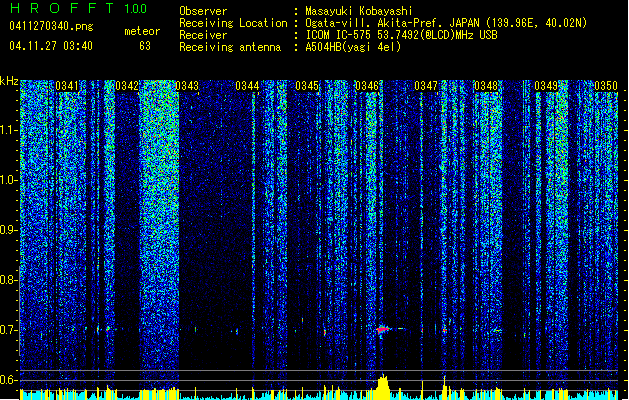Click the 0348 time marker label
This screenshot has width=629, height=400.
486,86
